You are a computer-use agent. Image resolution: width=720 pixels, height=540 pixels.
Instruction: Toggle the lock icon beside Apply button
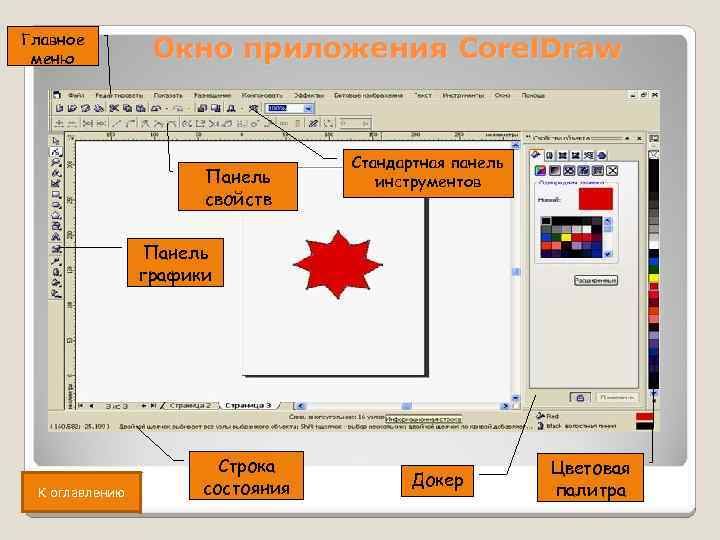580,398
